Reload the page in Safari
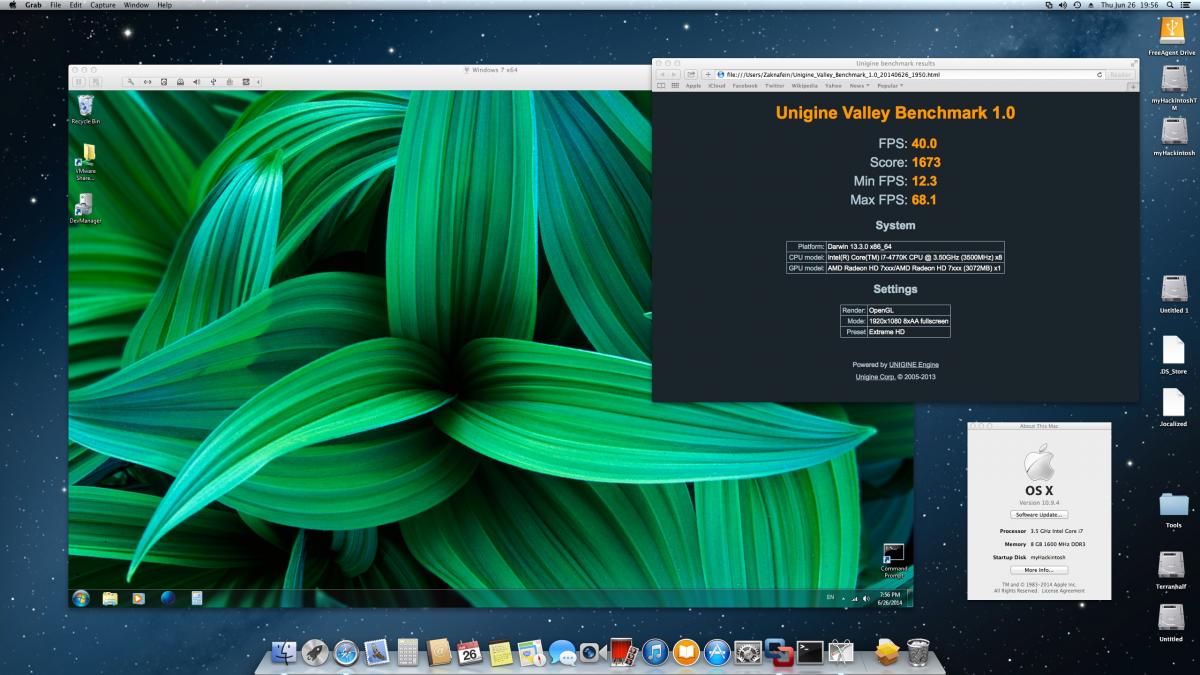Image resolution: width=1200 pixels, height=675 pixels. point(1099,74)
